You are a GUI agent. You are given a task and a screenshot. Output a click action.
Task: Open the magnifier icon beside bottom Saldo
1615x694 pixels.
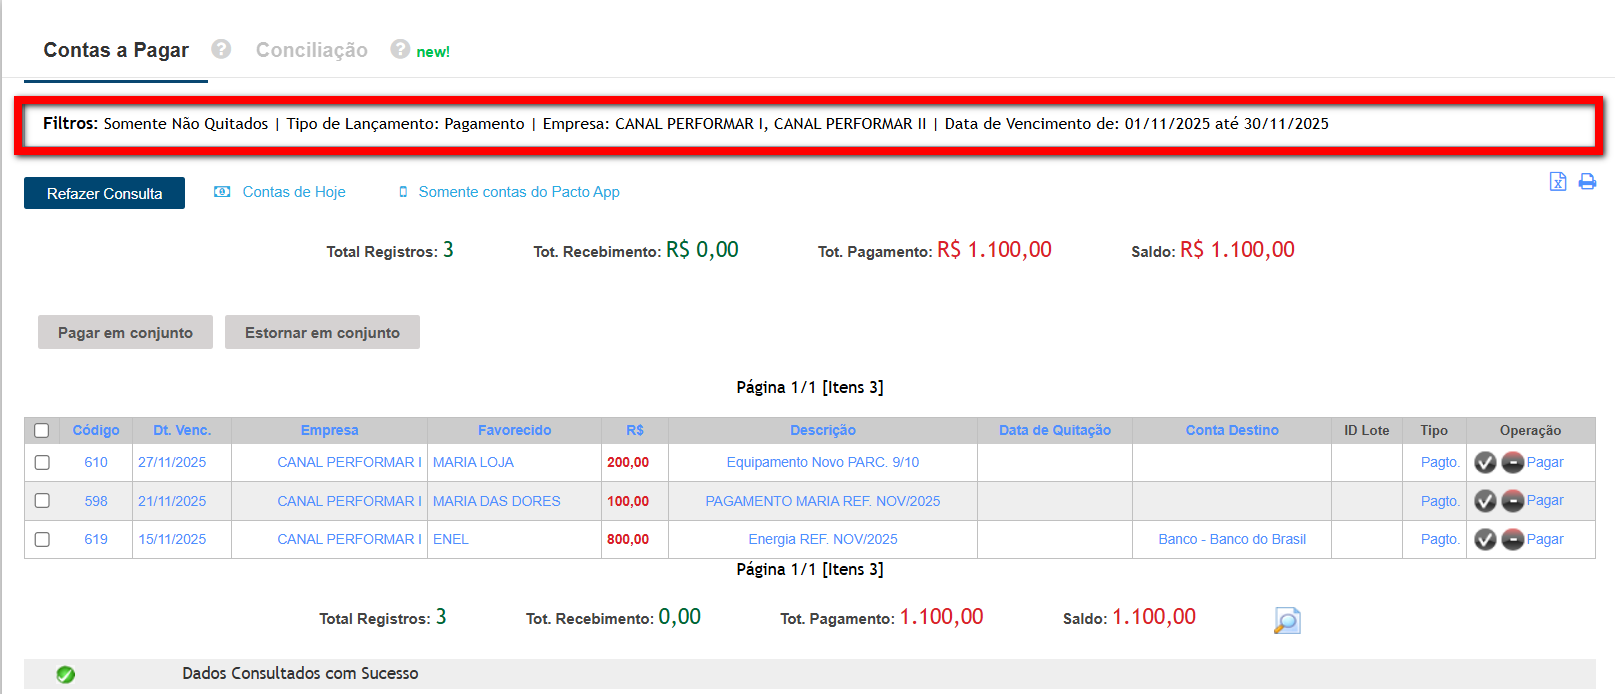(1286, 620)
